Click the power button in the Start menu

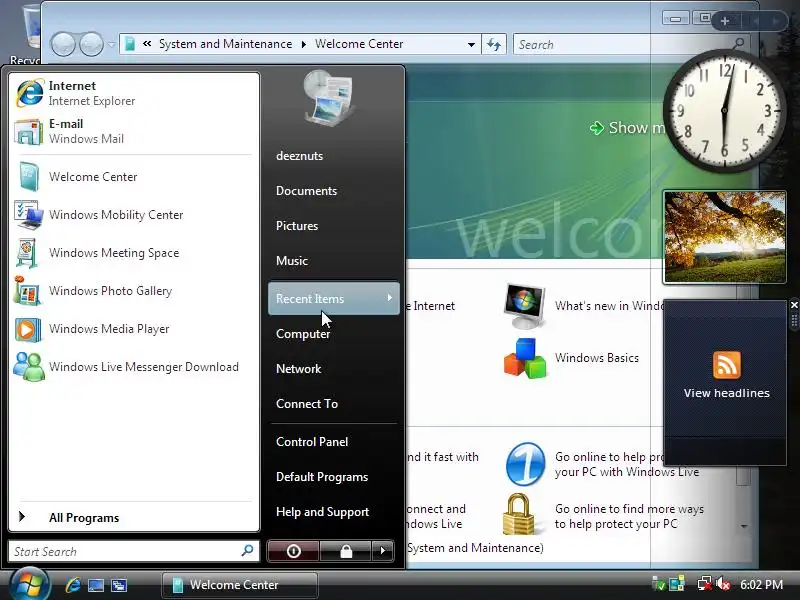click(x=293, y=551)
